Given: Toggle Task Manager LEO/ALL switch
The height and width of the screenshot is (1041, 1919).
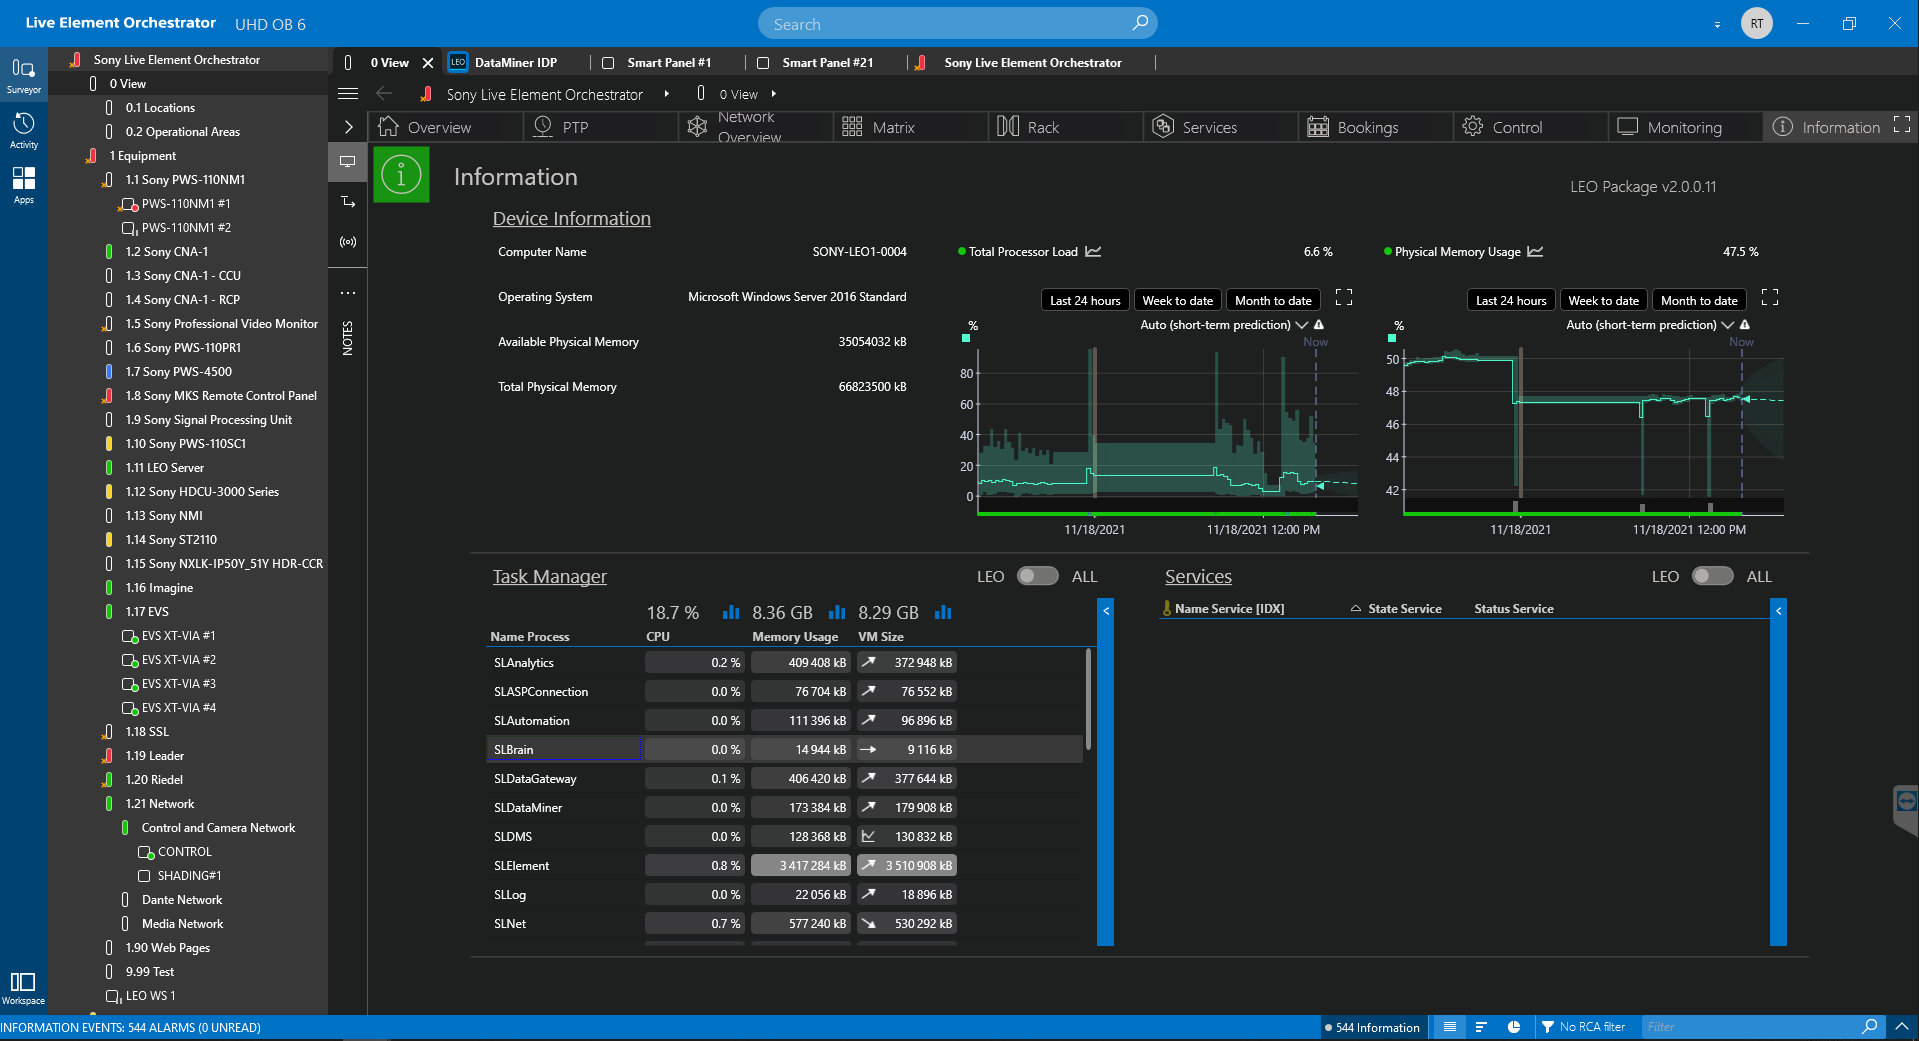Looking at the screenshot, I should coord(1038,576).
